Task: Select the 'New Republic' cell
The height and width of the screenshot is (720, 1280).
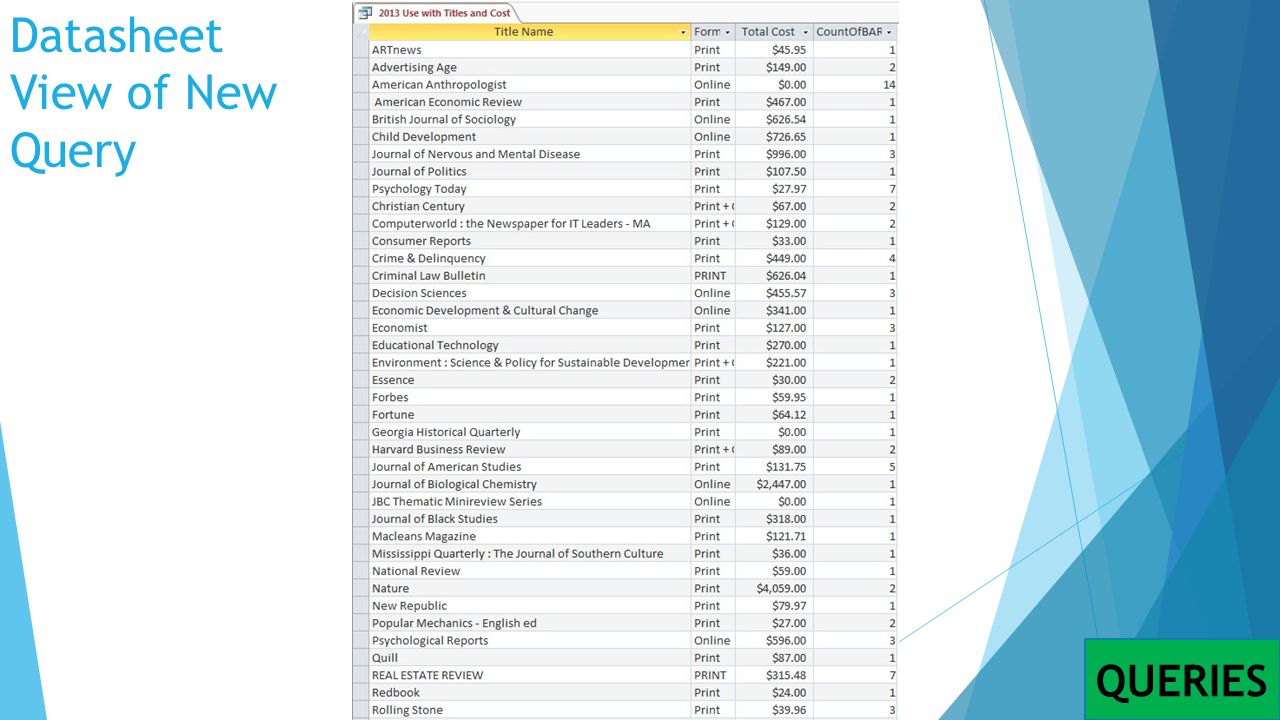Action: tap(529, 606)
